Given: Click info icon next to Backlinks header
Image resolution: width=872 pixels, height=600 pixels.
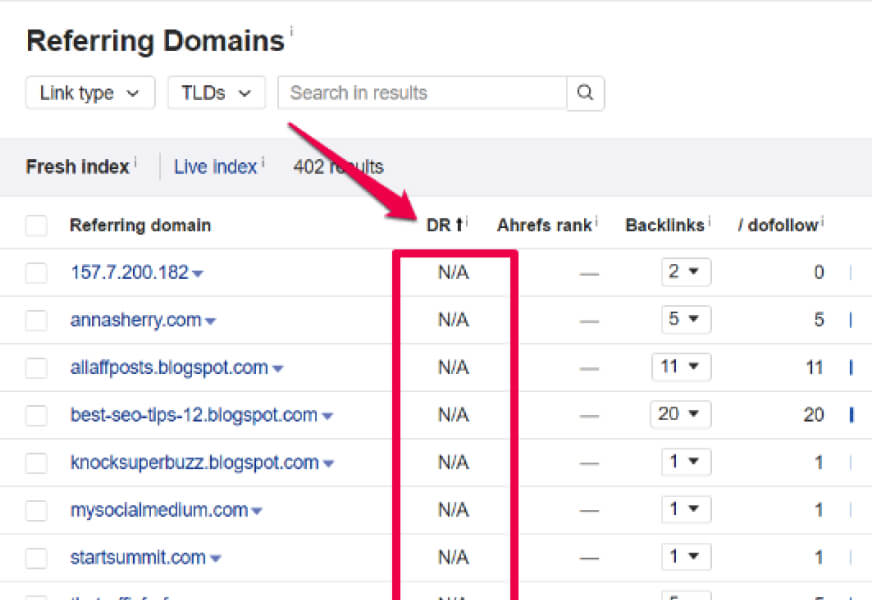Looking at the screenshot, I should pyautogui.click(x=711, y=219).
